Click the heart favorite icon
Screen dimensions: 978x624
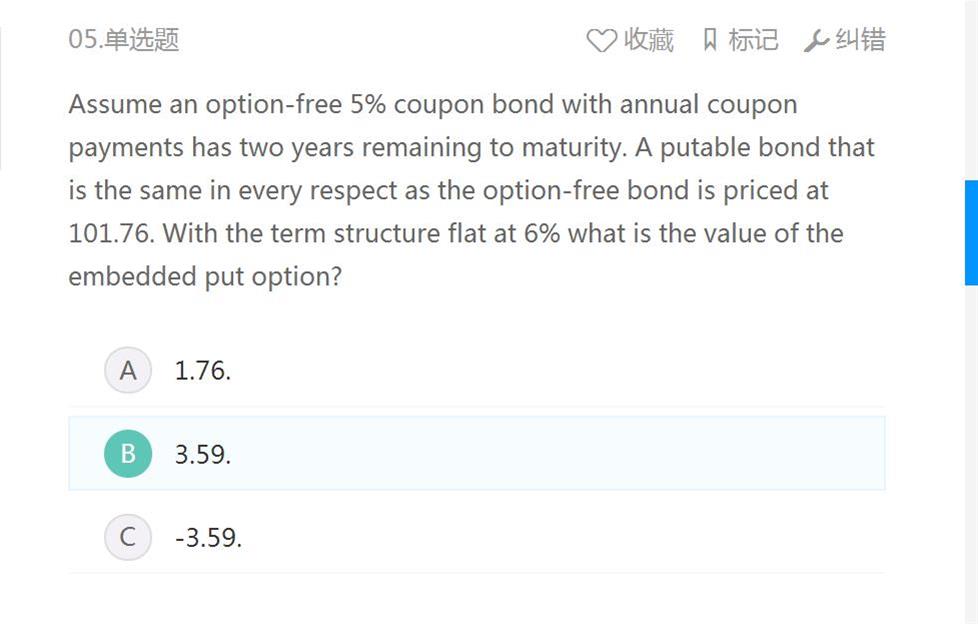pyautogui.click(x=601, y=41)
